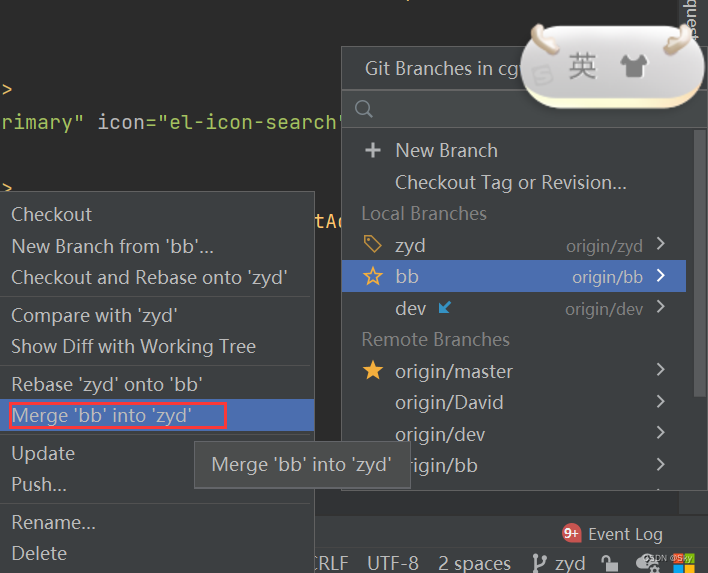
Task: Click the plus icon beside New Branch
Action: coord(373,150)
